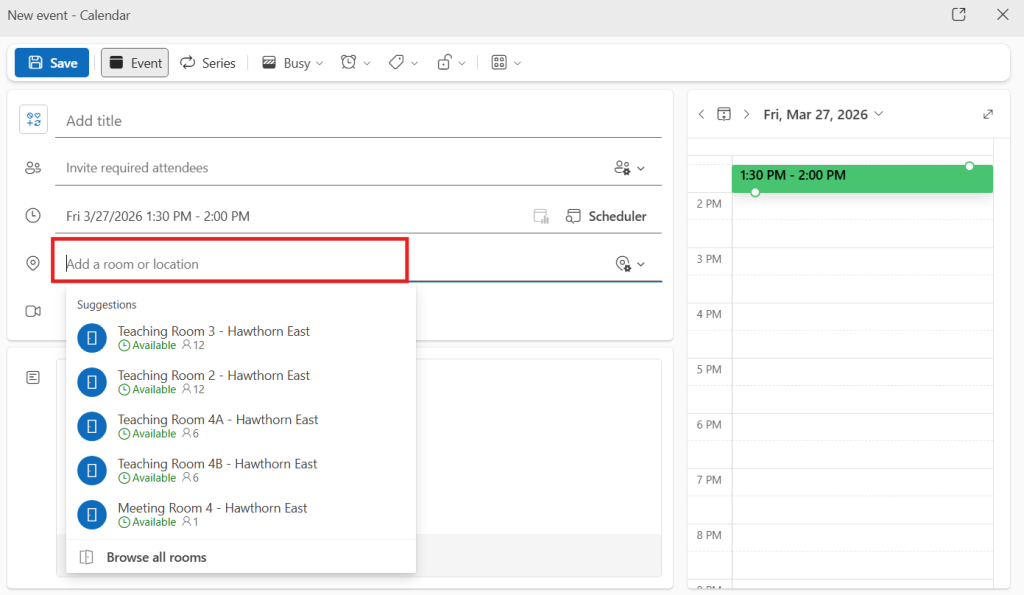
Task: Close the New event window
Action: pyautogui.click(x=1002, y=14)
